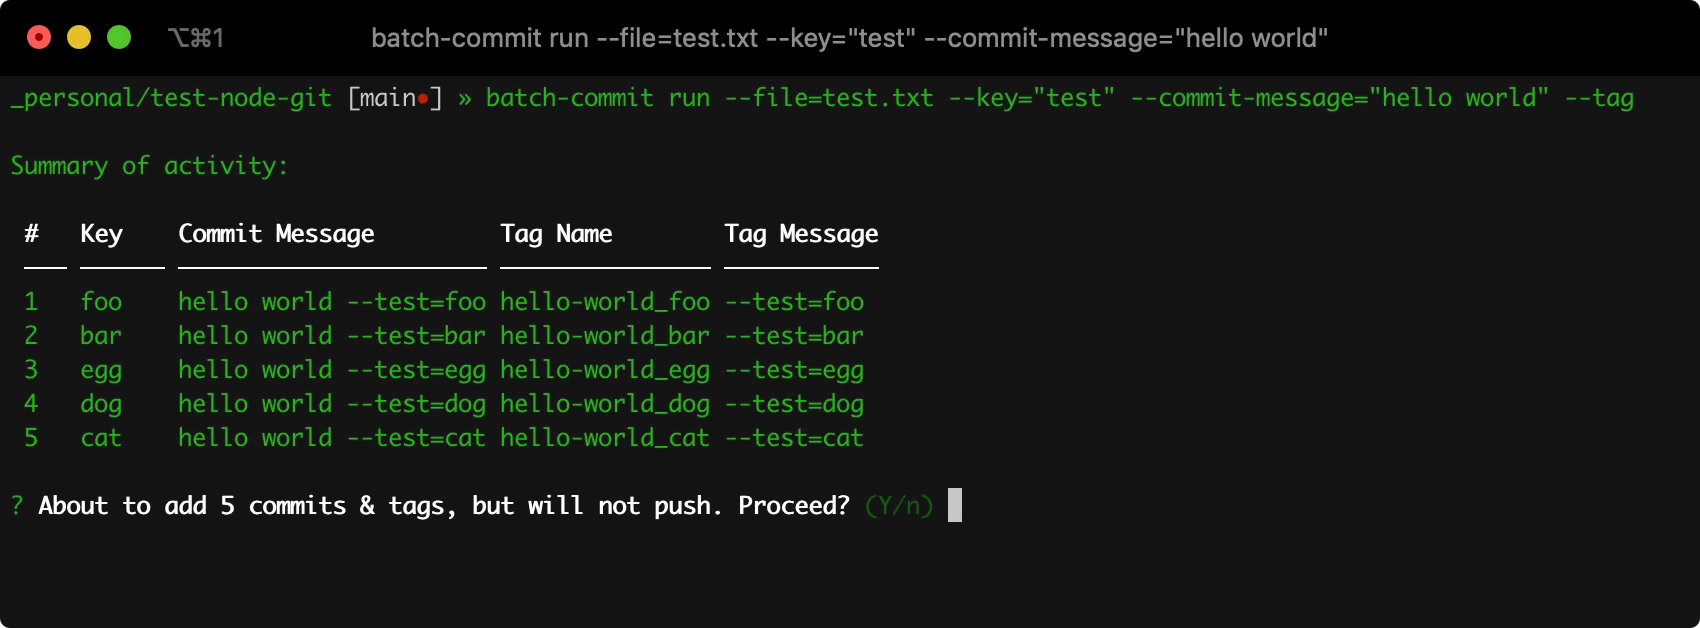Click the red close window button

tap(39, 38)
